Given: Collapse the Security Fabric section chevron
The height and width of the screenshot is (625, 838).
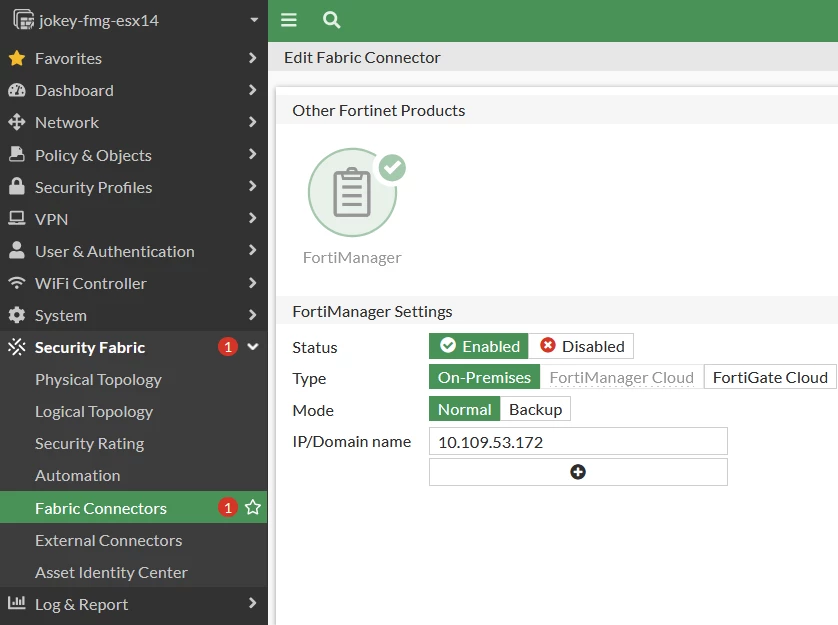Looking at the screenshot, I should point(253,347).
